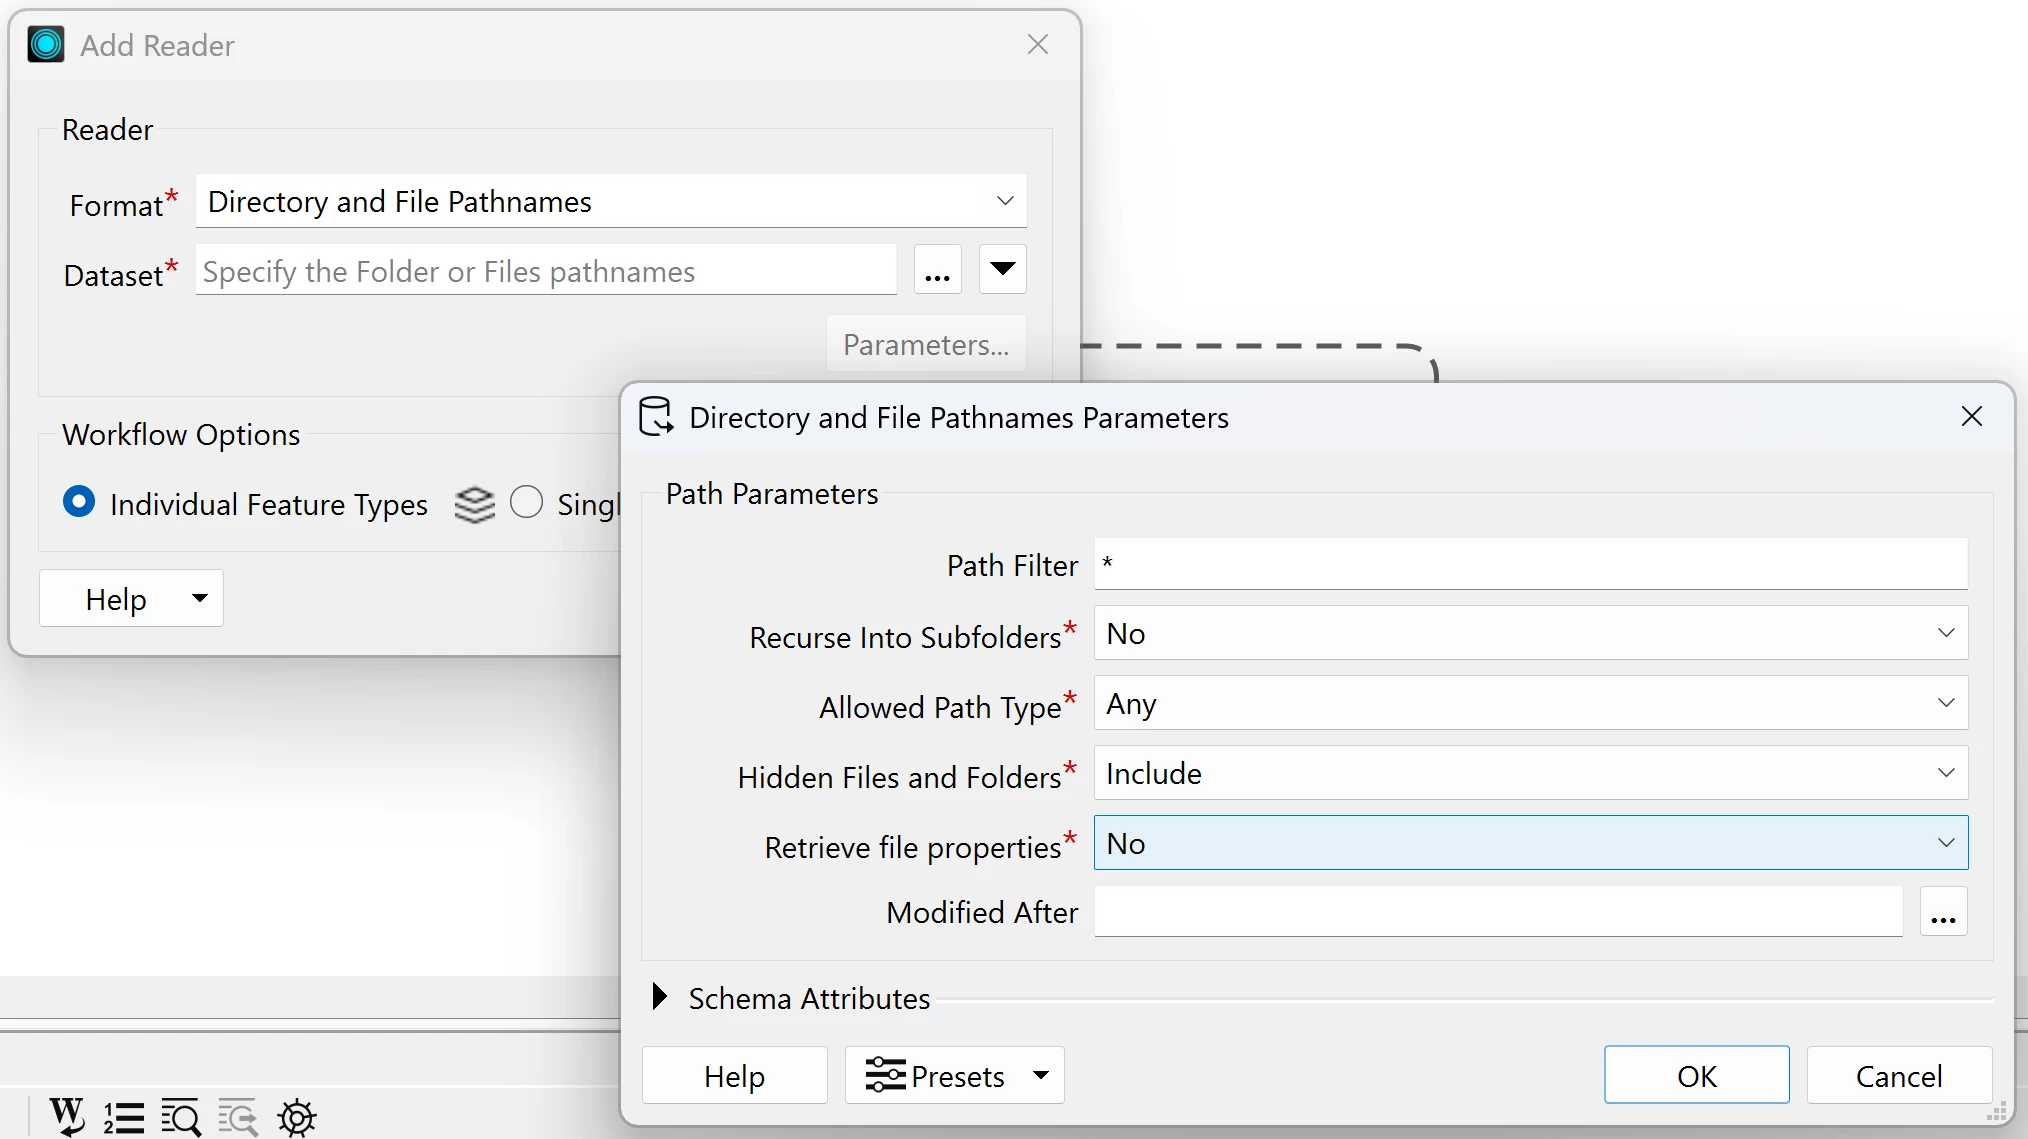
Task: Select Individual Feature Types radio button
Action: [79, 501]
